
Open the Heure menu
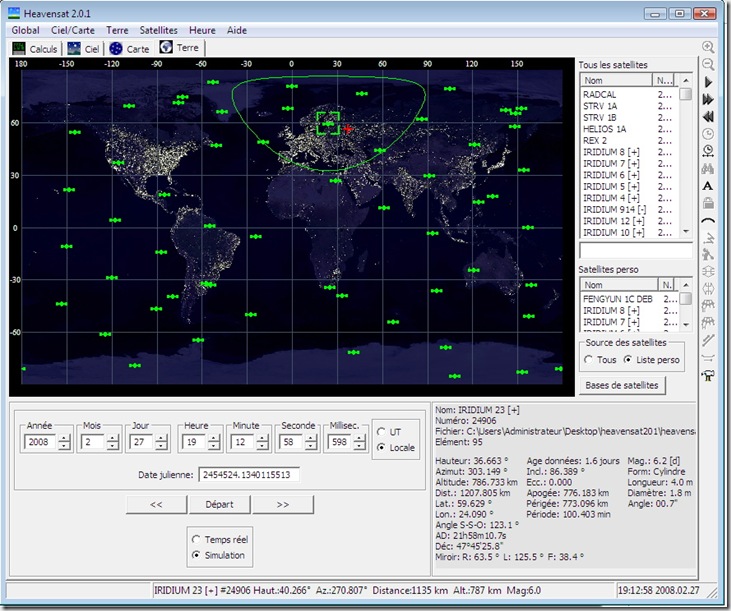pyautogui.click(x=202, y=30)
